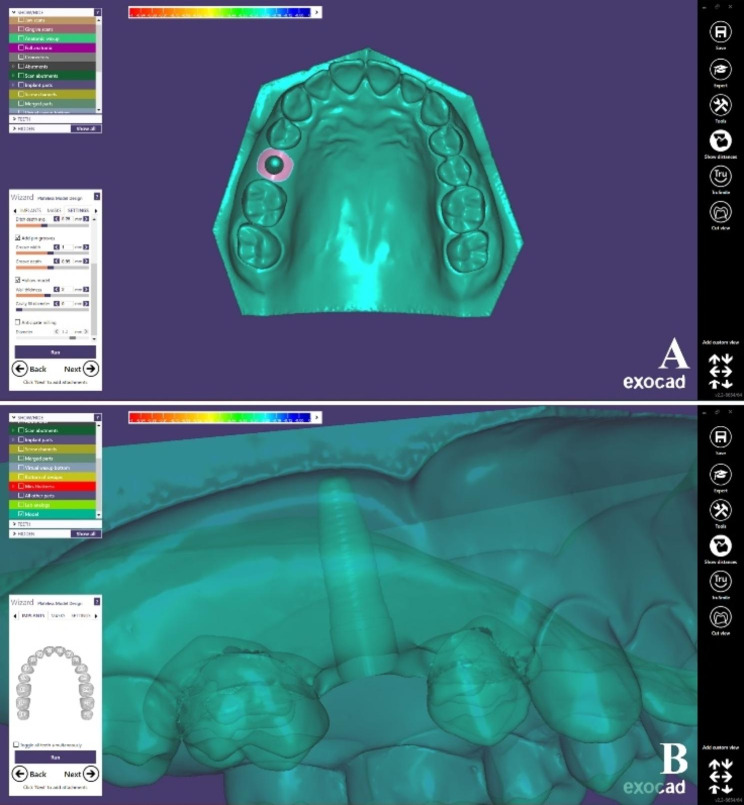Viewport: 744px width, 805px height.
Task: Enable Add pin grooves checkbox in panel A
Action: pyautogui.click(x=17, y=238)
